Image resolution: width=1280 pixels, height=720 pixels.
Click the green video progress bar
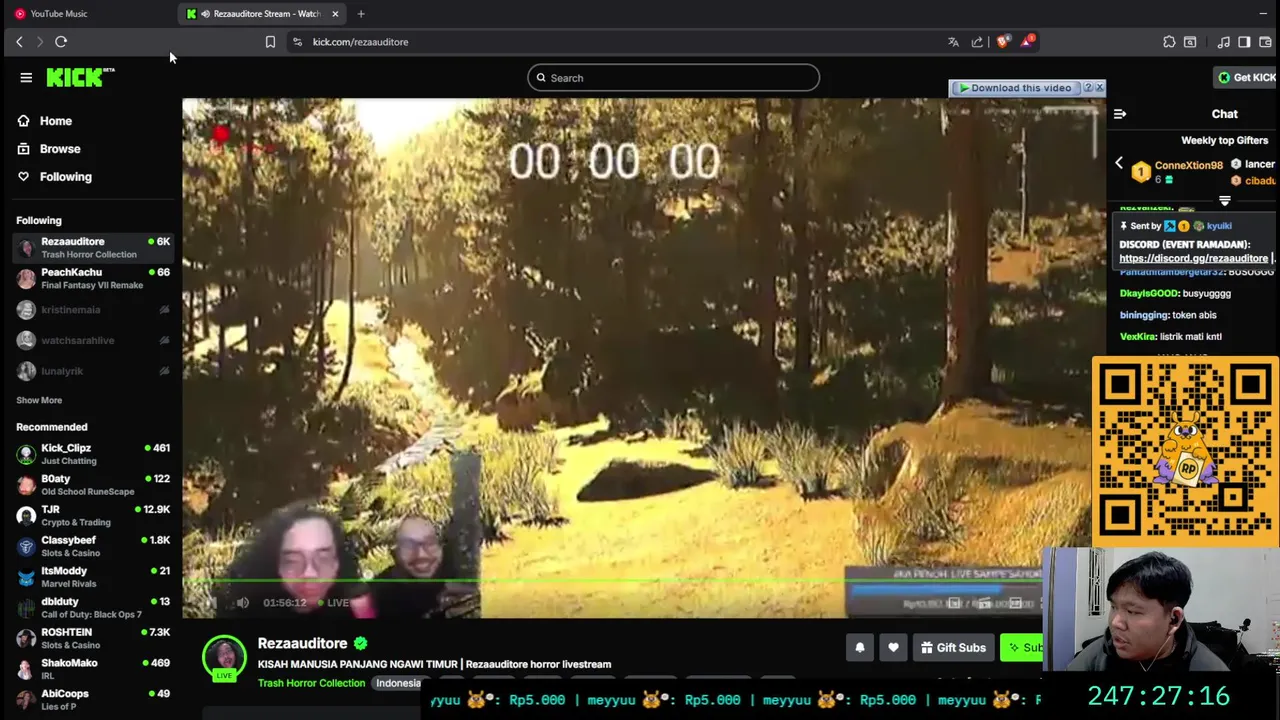click(610, 580)
